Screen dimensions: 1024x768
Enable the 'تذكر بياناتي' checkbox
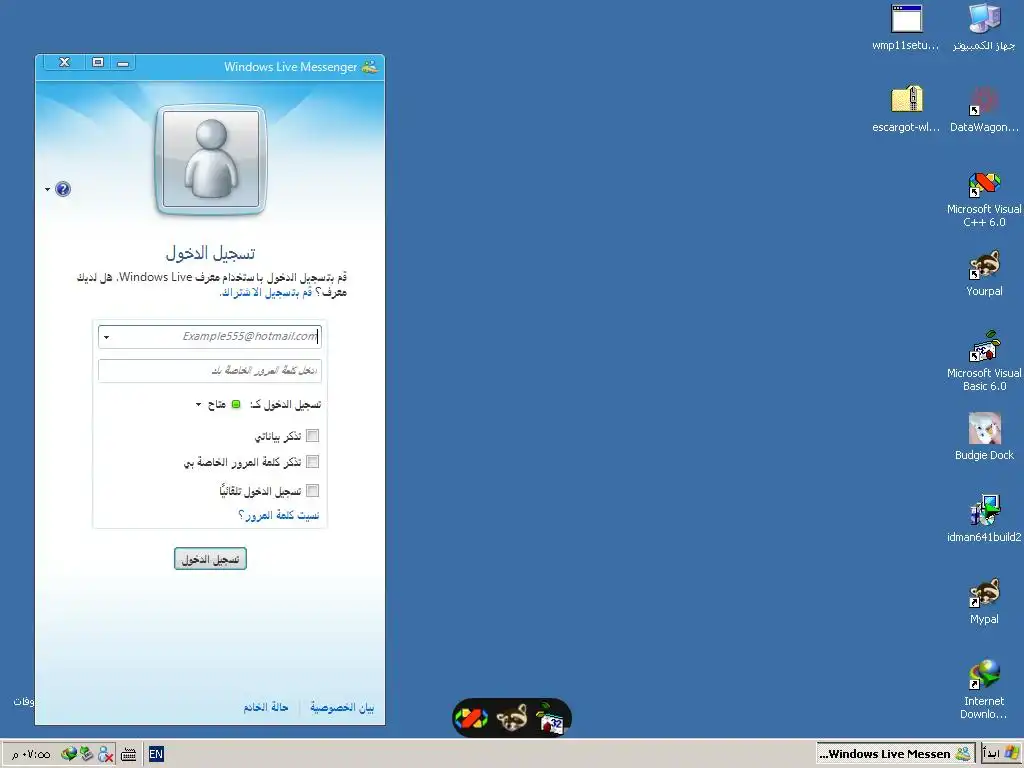(313, 436)
